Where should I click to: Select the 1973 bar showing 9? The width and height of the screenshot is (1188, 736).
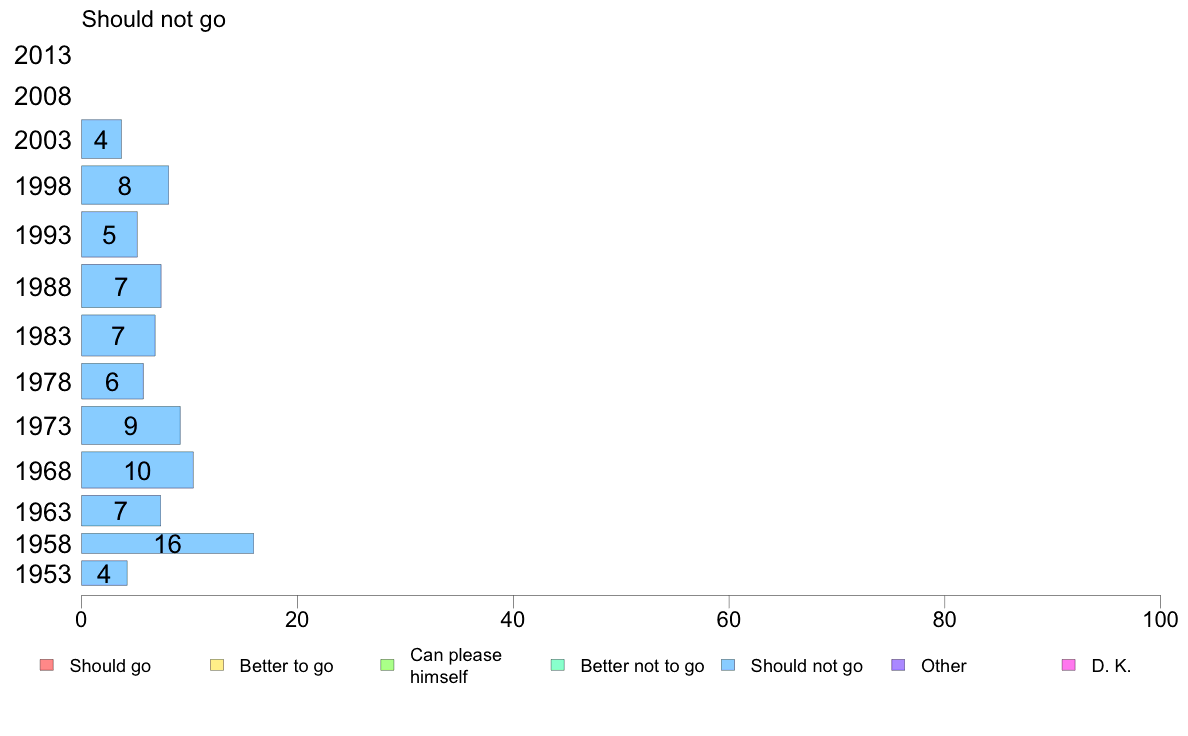(x=130, y=425)
